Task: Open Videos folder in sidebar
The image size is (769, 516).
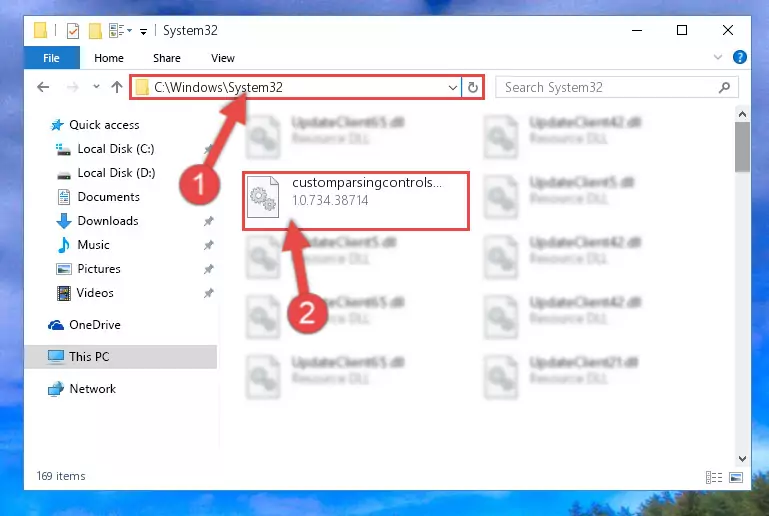Action: coord(95,293)
